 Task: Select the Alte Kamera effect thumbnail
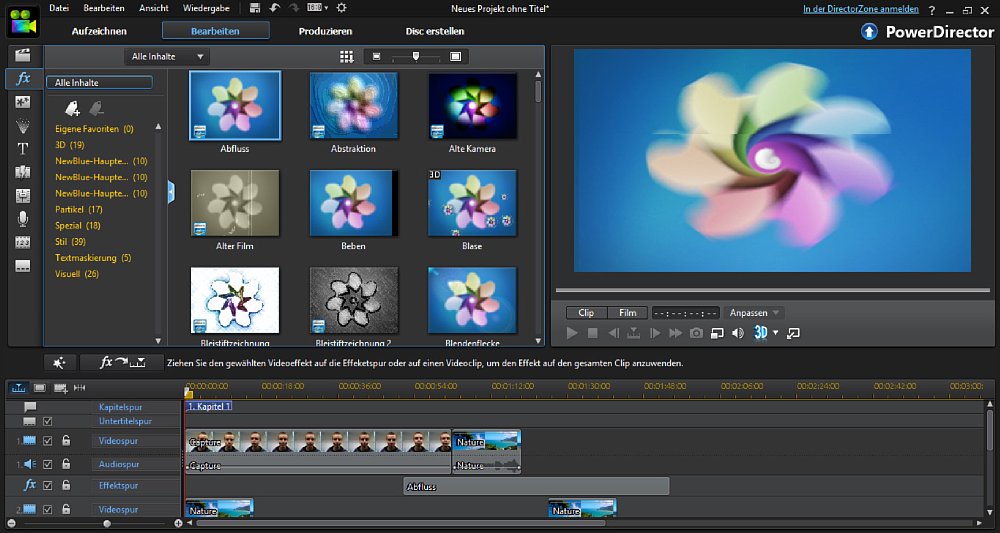coord(472,105)
